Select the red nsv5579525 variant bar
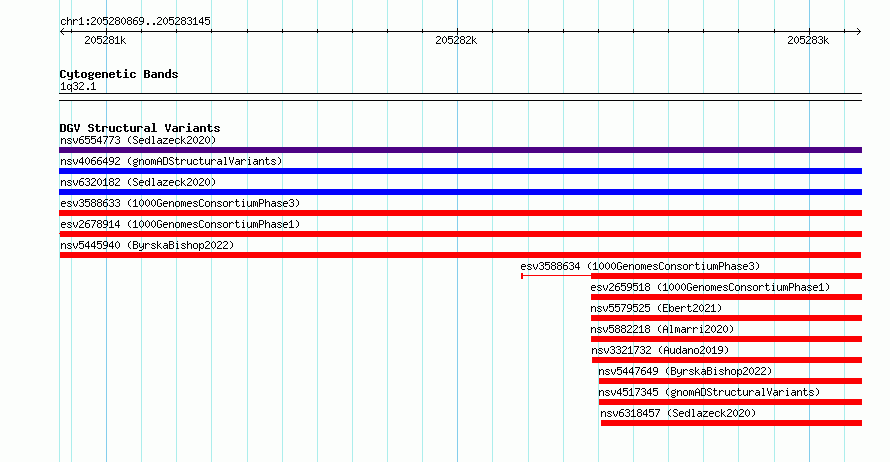 [727, 318]
